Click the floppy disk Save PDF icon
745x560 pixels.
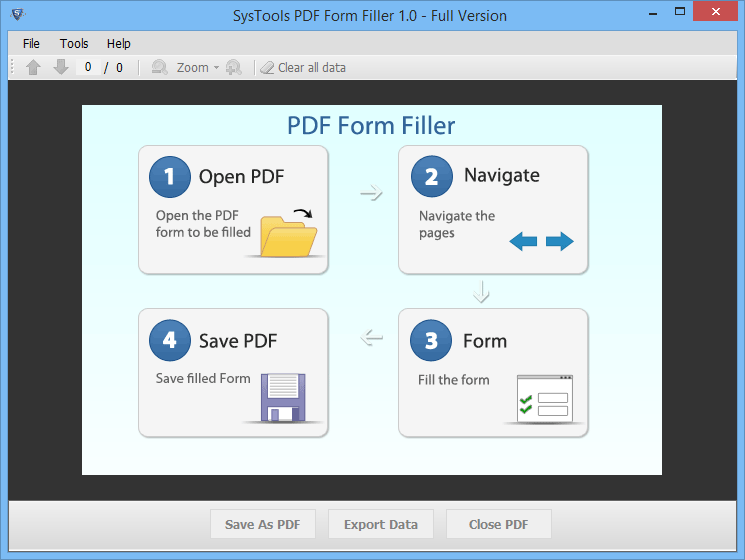[x=283, y=397]
